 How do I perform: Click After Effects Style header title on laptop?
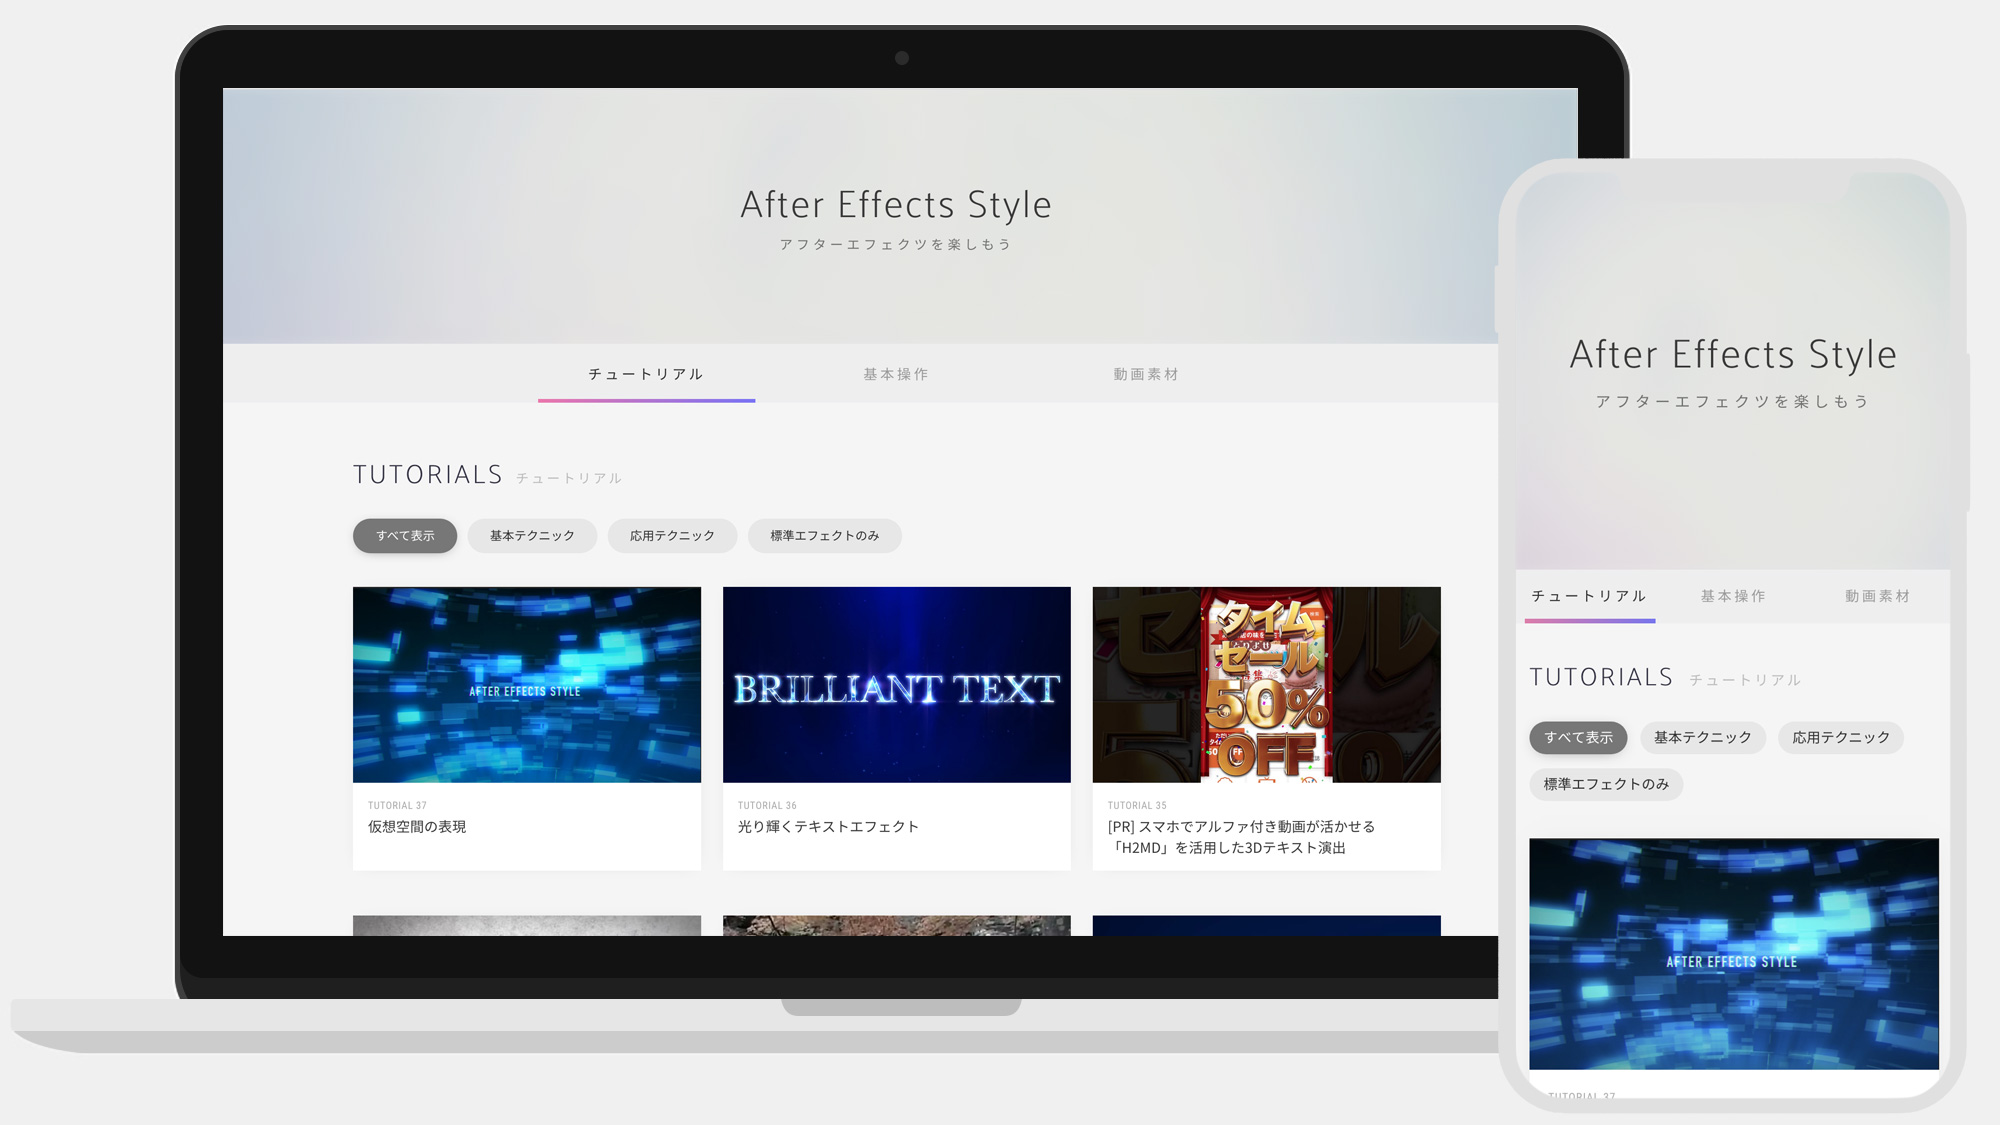tap(896, 205)
